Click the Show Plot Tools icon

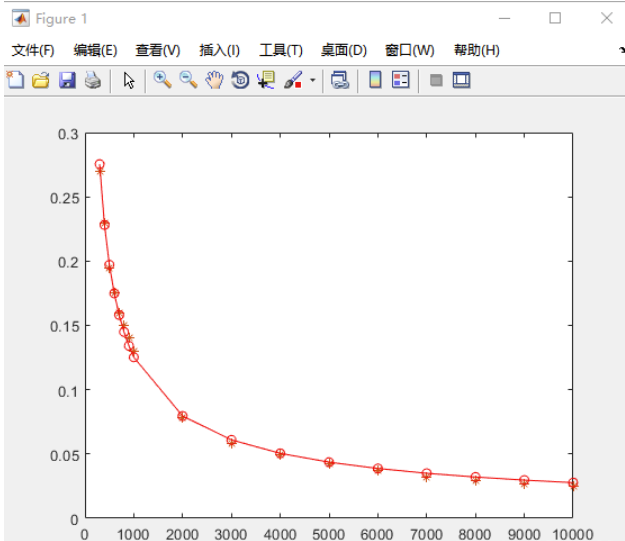[x=461, y=80]
